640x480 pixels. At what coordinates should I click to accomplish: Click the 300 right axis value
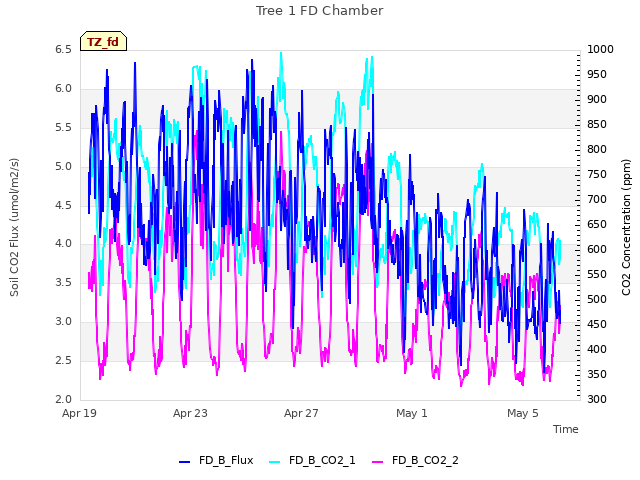pyautogui.click(x=597, y=399)
